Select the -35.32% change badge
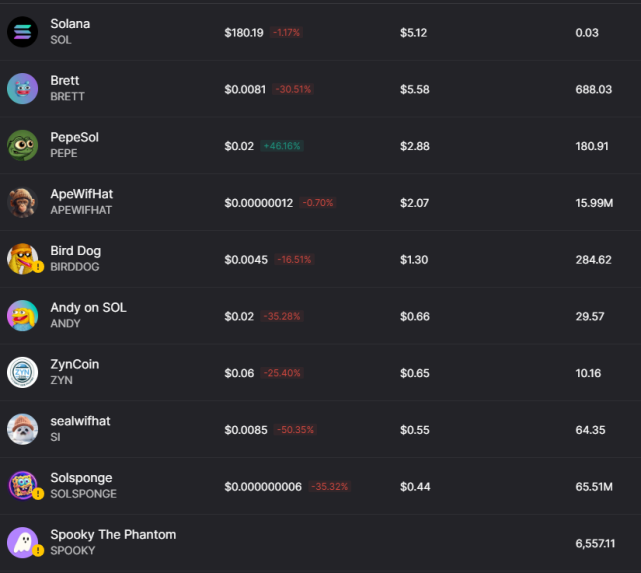The width and height of the screenshot is (641, 573). tap(330, 487)
